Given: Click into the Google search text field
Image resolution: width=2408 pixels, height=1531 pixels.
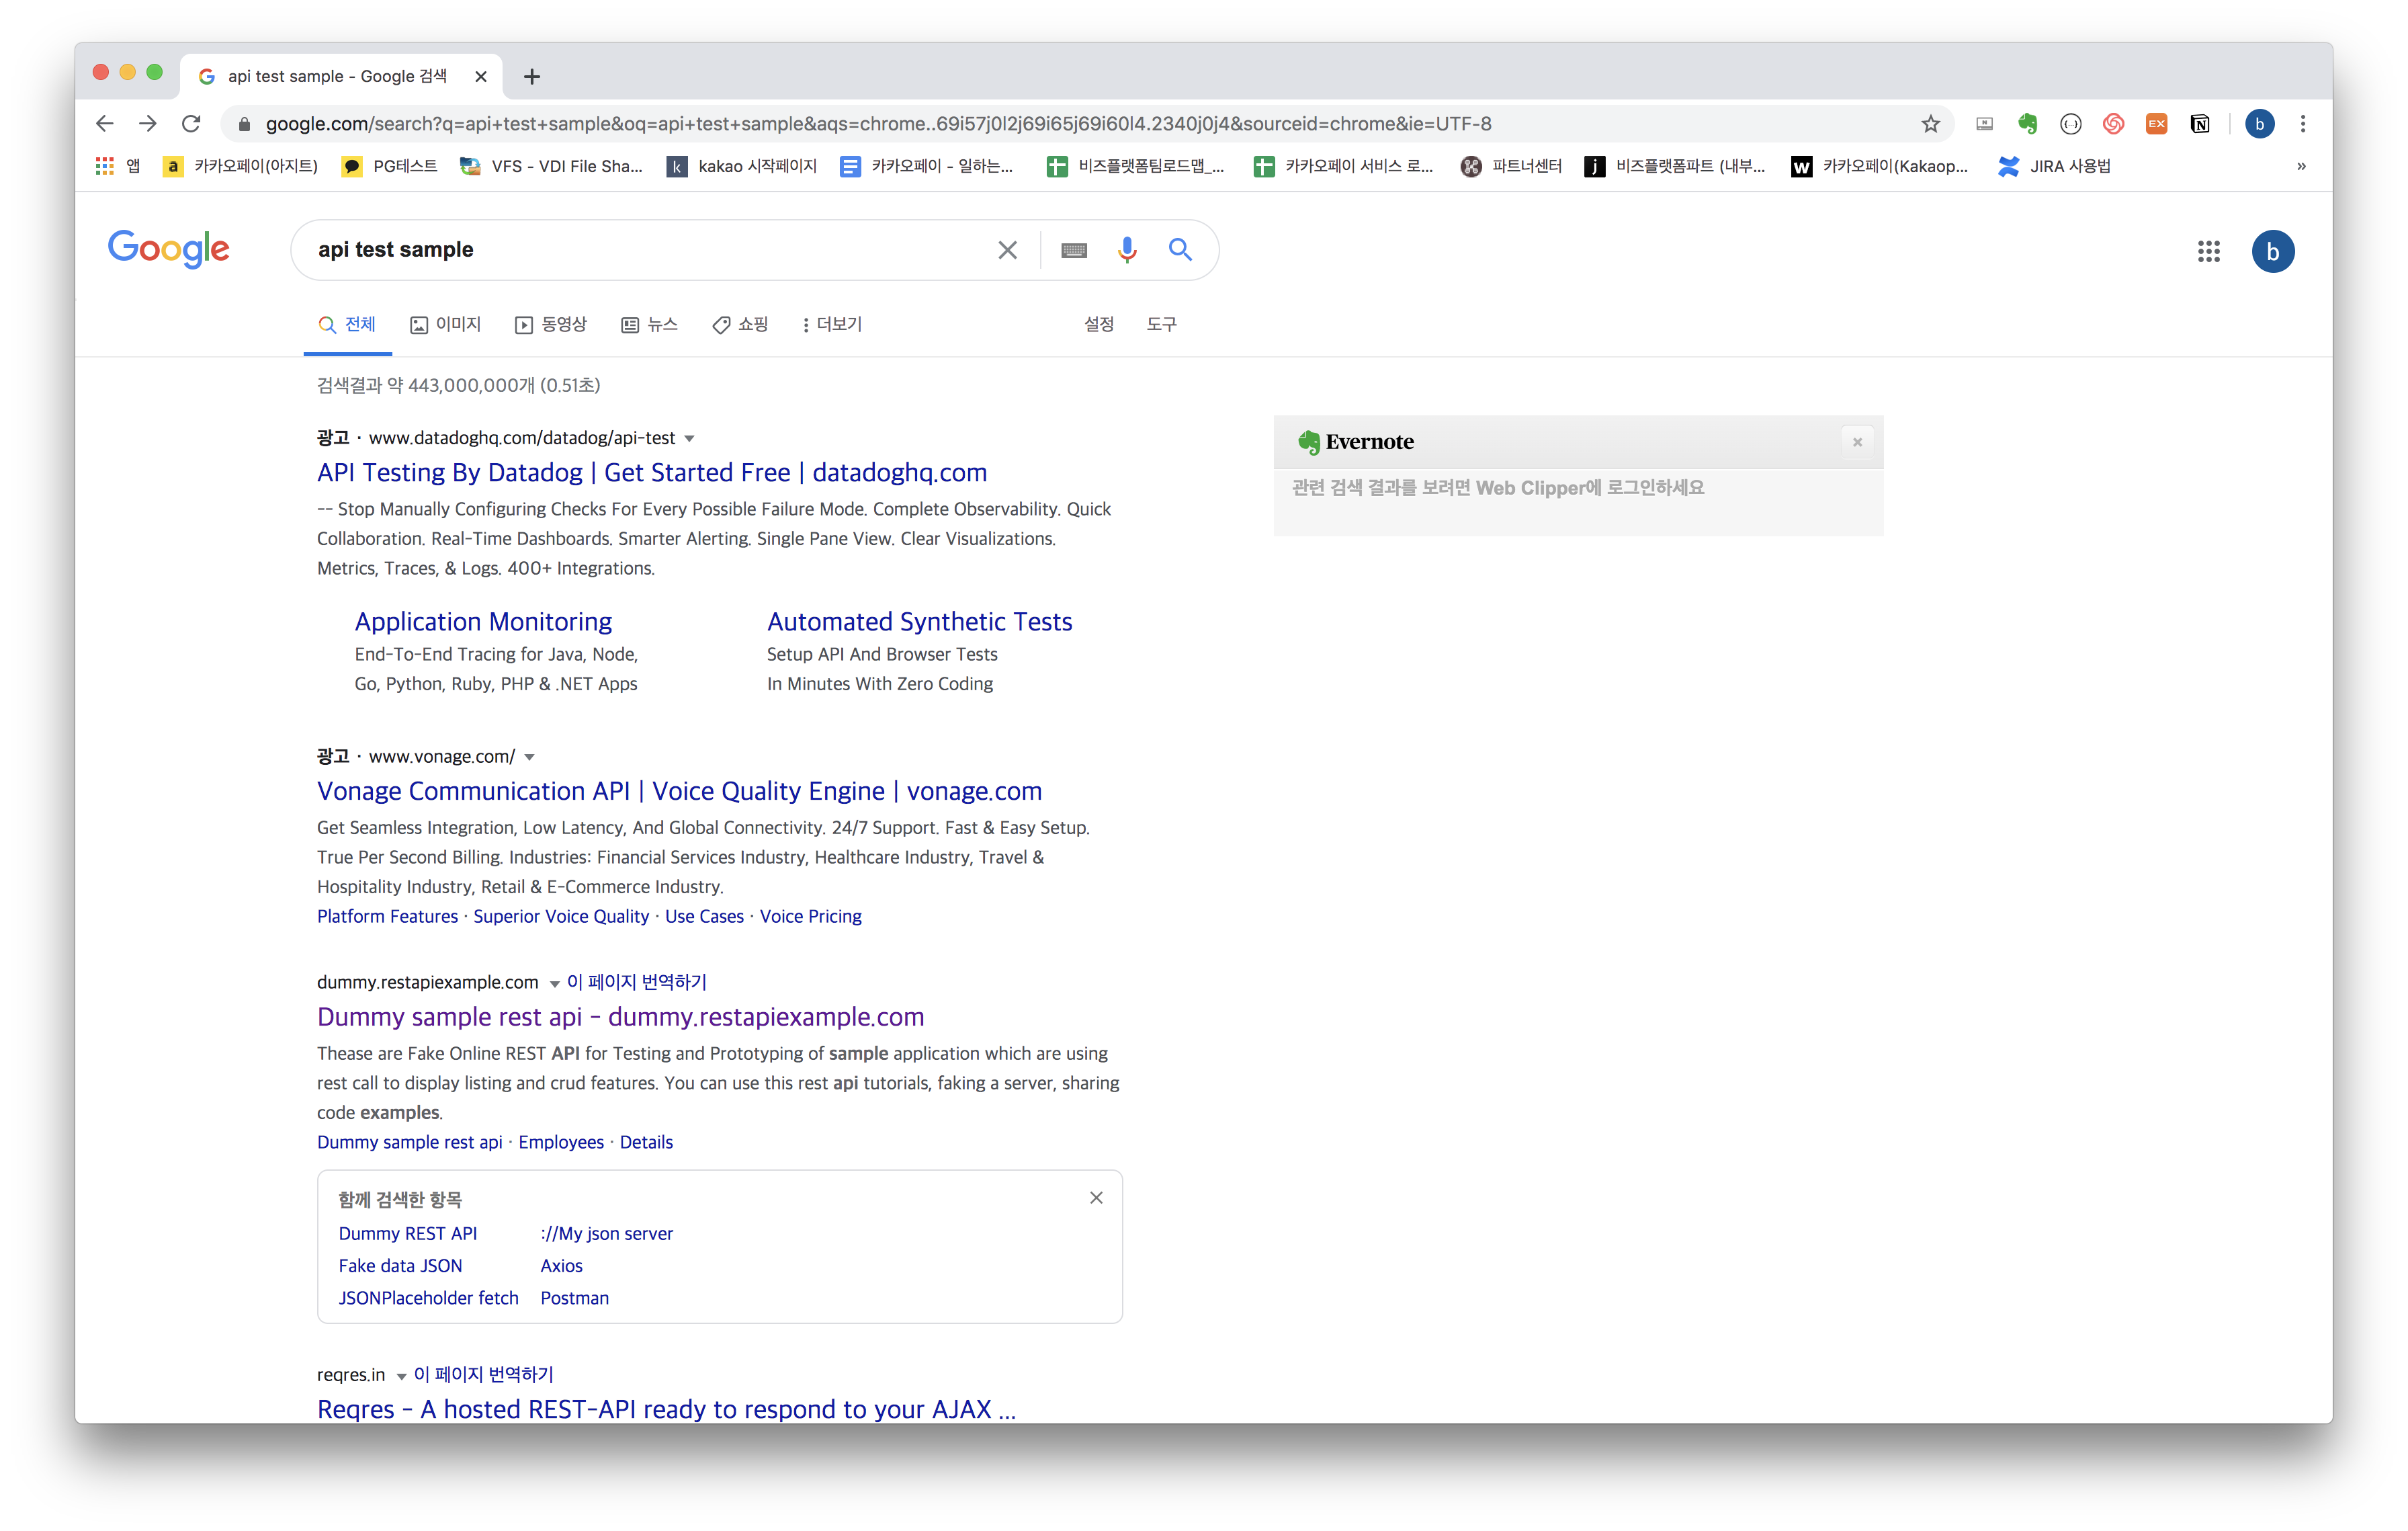Looking at the screenshot, I should (x=640, y=250).
